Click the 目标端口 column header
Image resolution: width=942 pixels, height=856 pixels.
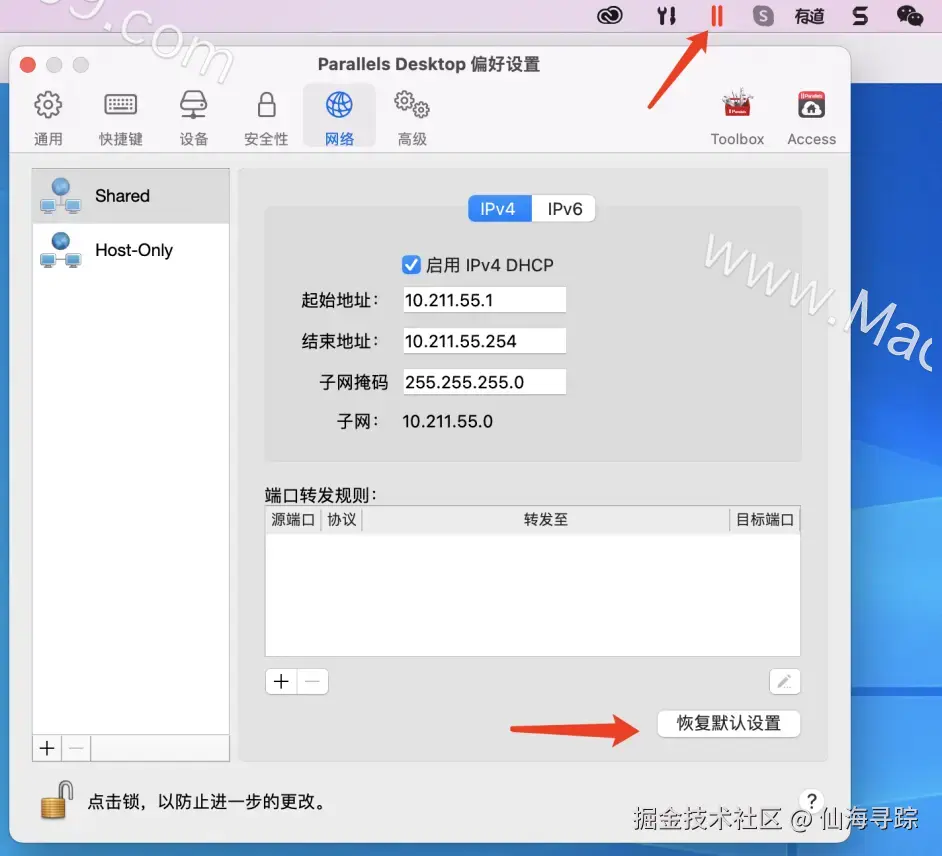[764, 520]
